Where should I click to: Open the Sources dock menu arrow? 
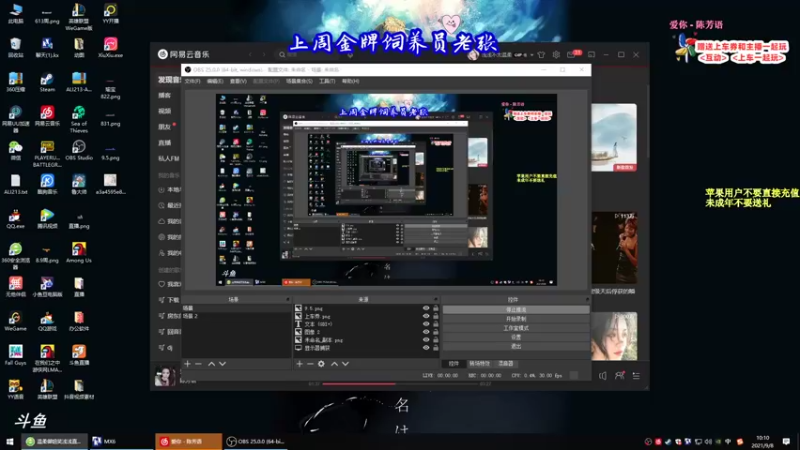point(436,299)
